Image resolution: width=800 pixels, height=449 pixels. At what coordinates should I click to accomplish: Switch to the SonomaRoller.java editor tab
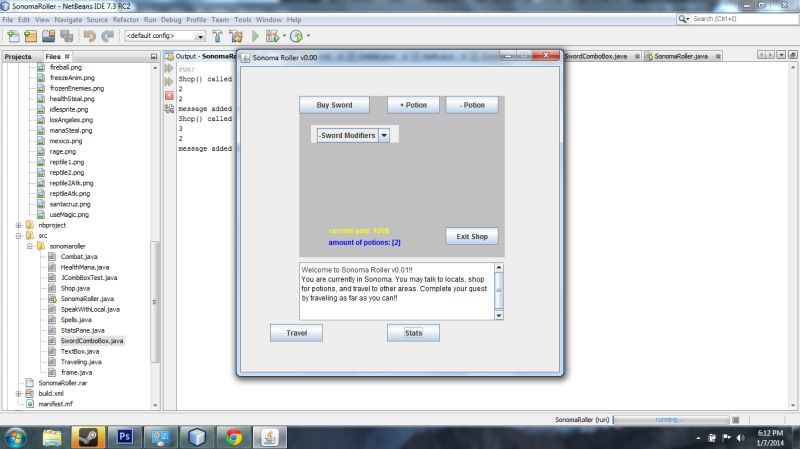click(681, 56)
